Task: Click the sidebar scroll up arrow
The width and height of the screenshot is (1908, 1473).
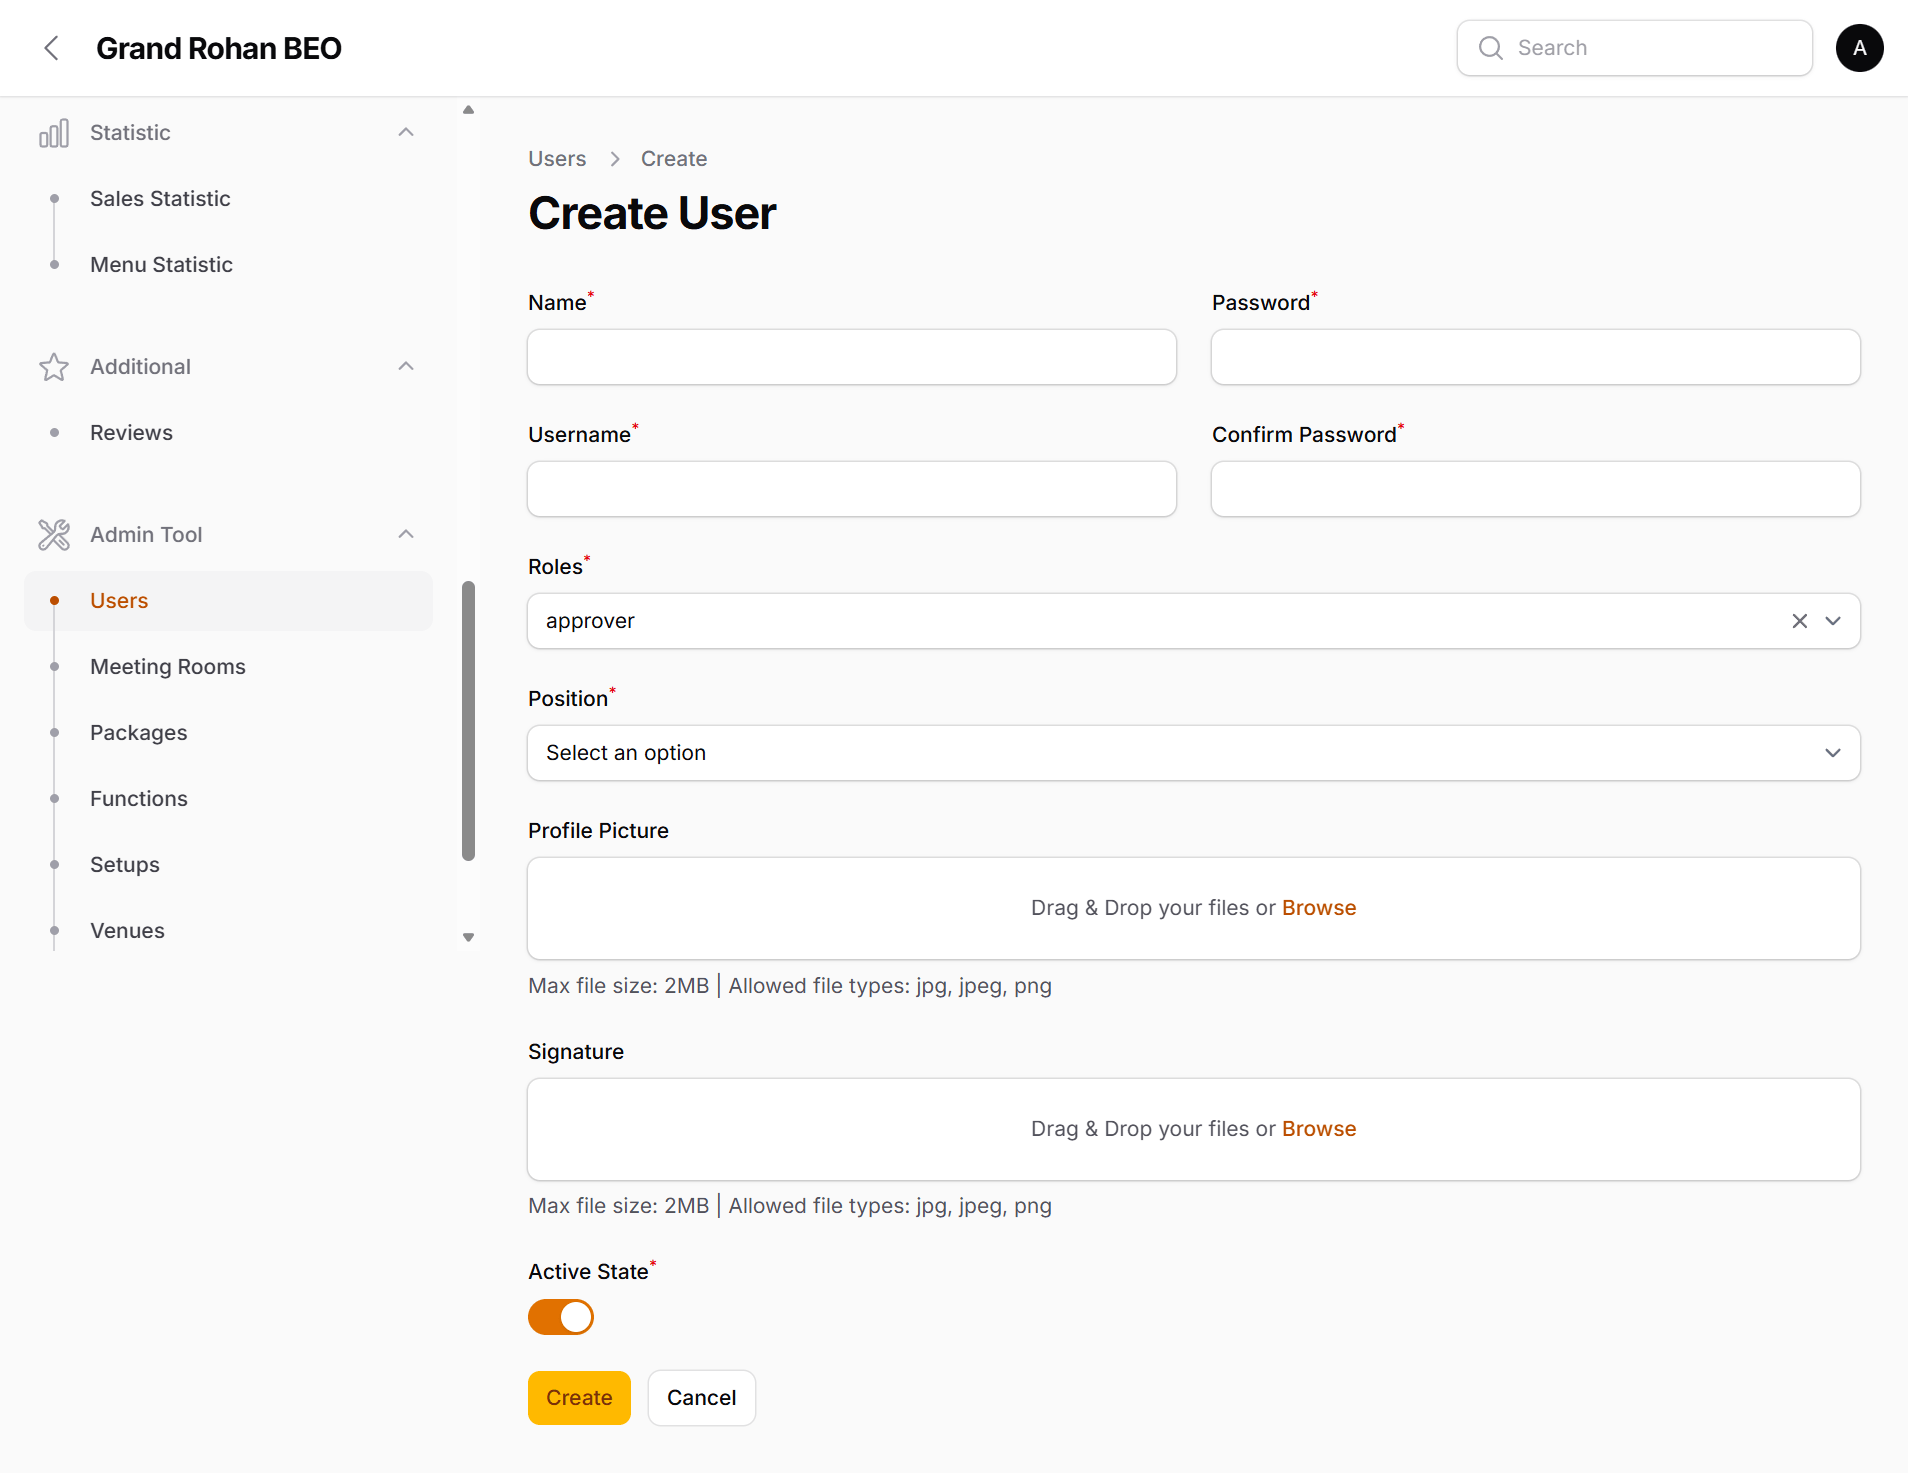Action: (468, 110)
